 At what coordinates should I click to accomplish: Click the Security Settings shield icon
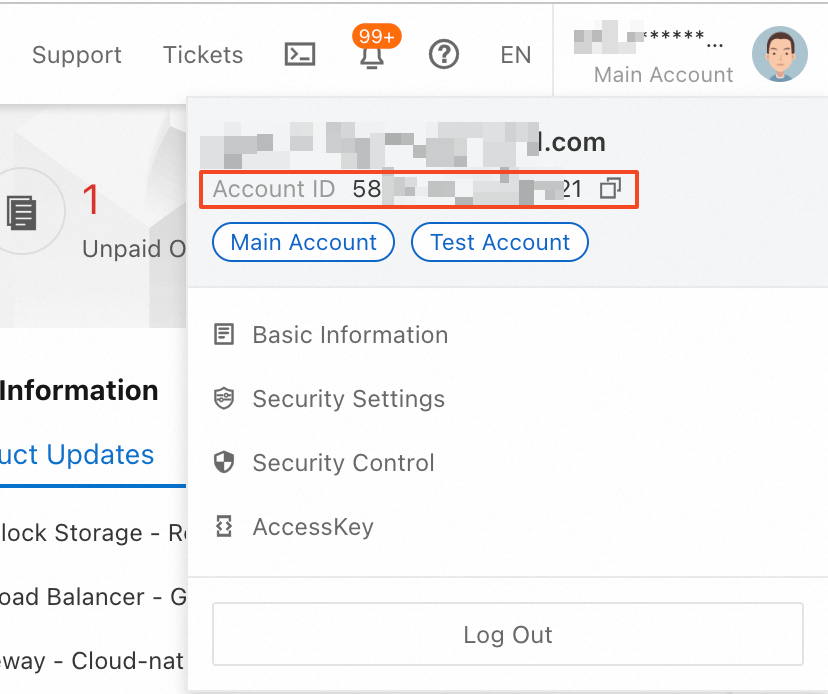[x=224, y=399]
